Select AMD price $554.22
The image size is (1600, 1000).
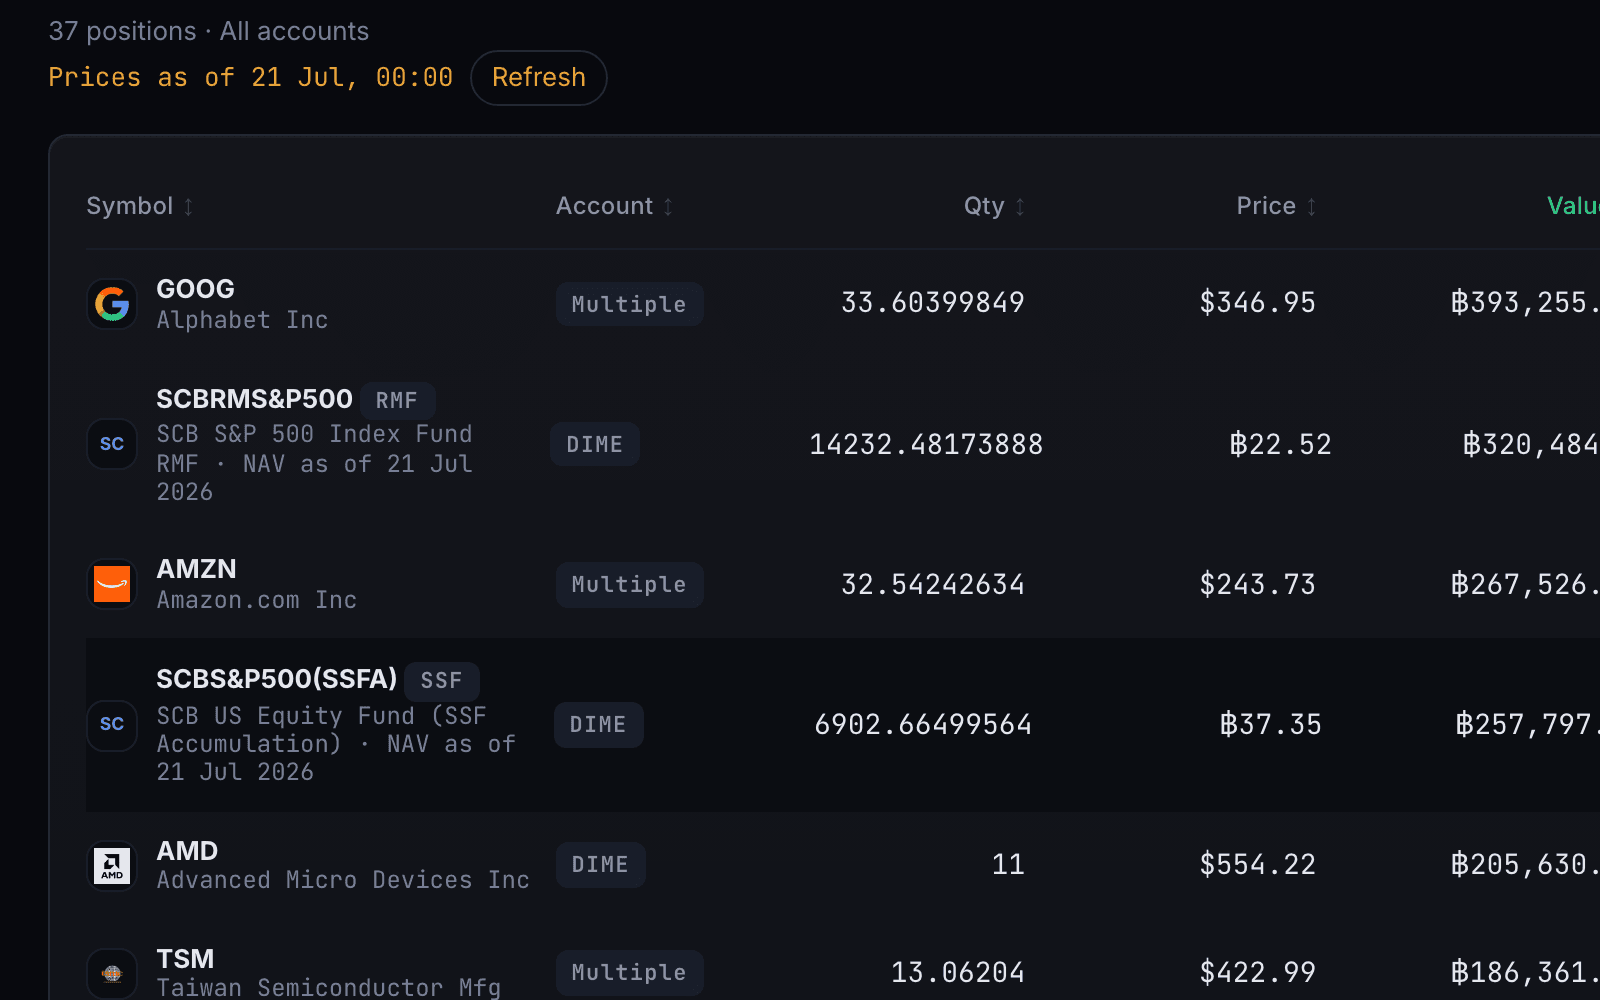tap(1257, 864)
